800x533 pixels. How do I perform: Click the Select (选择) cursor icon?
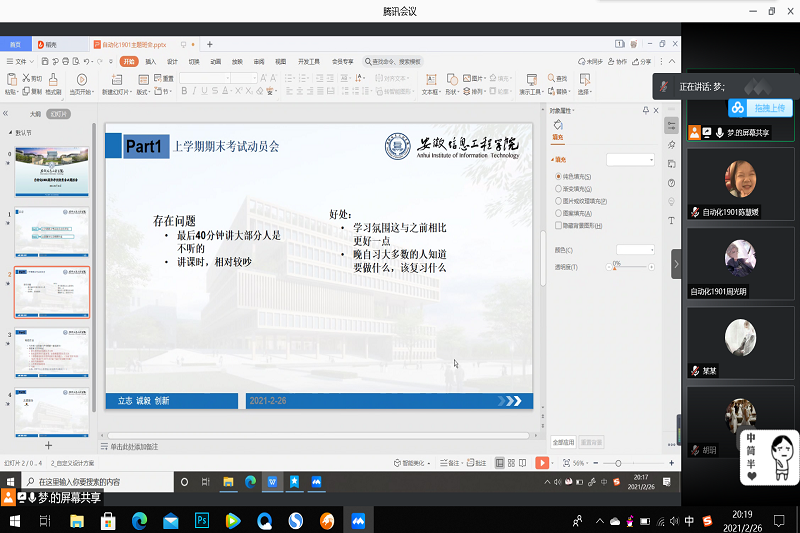[585, 80]
